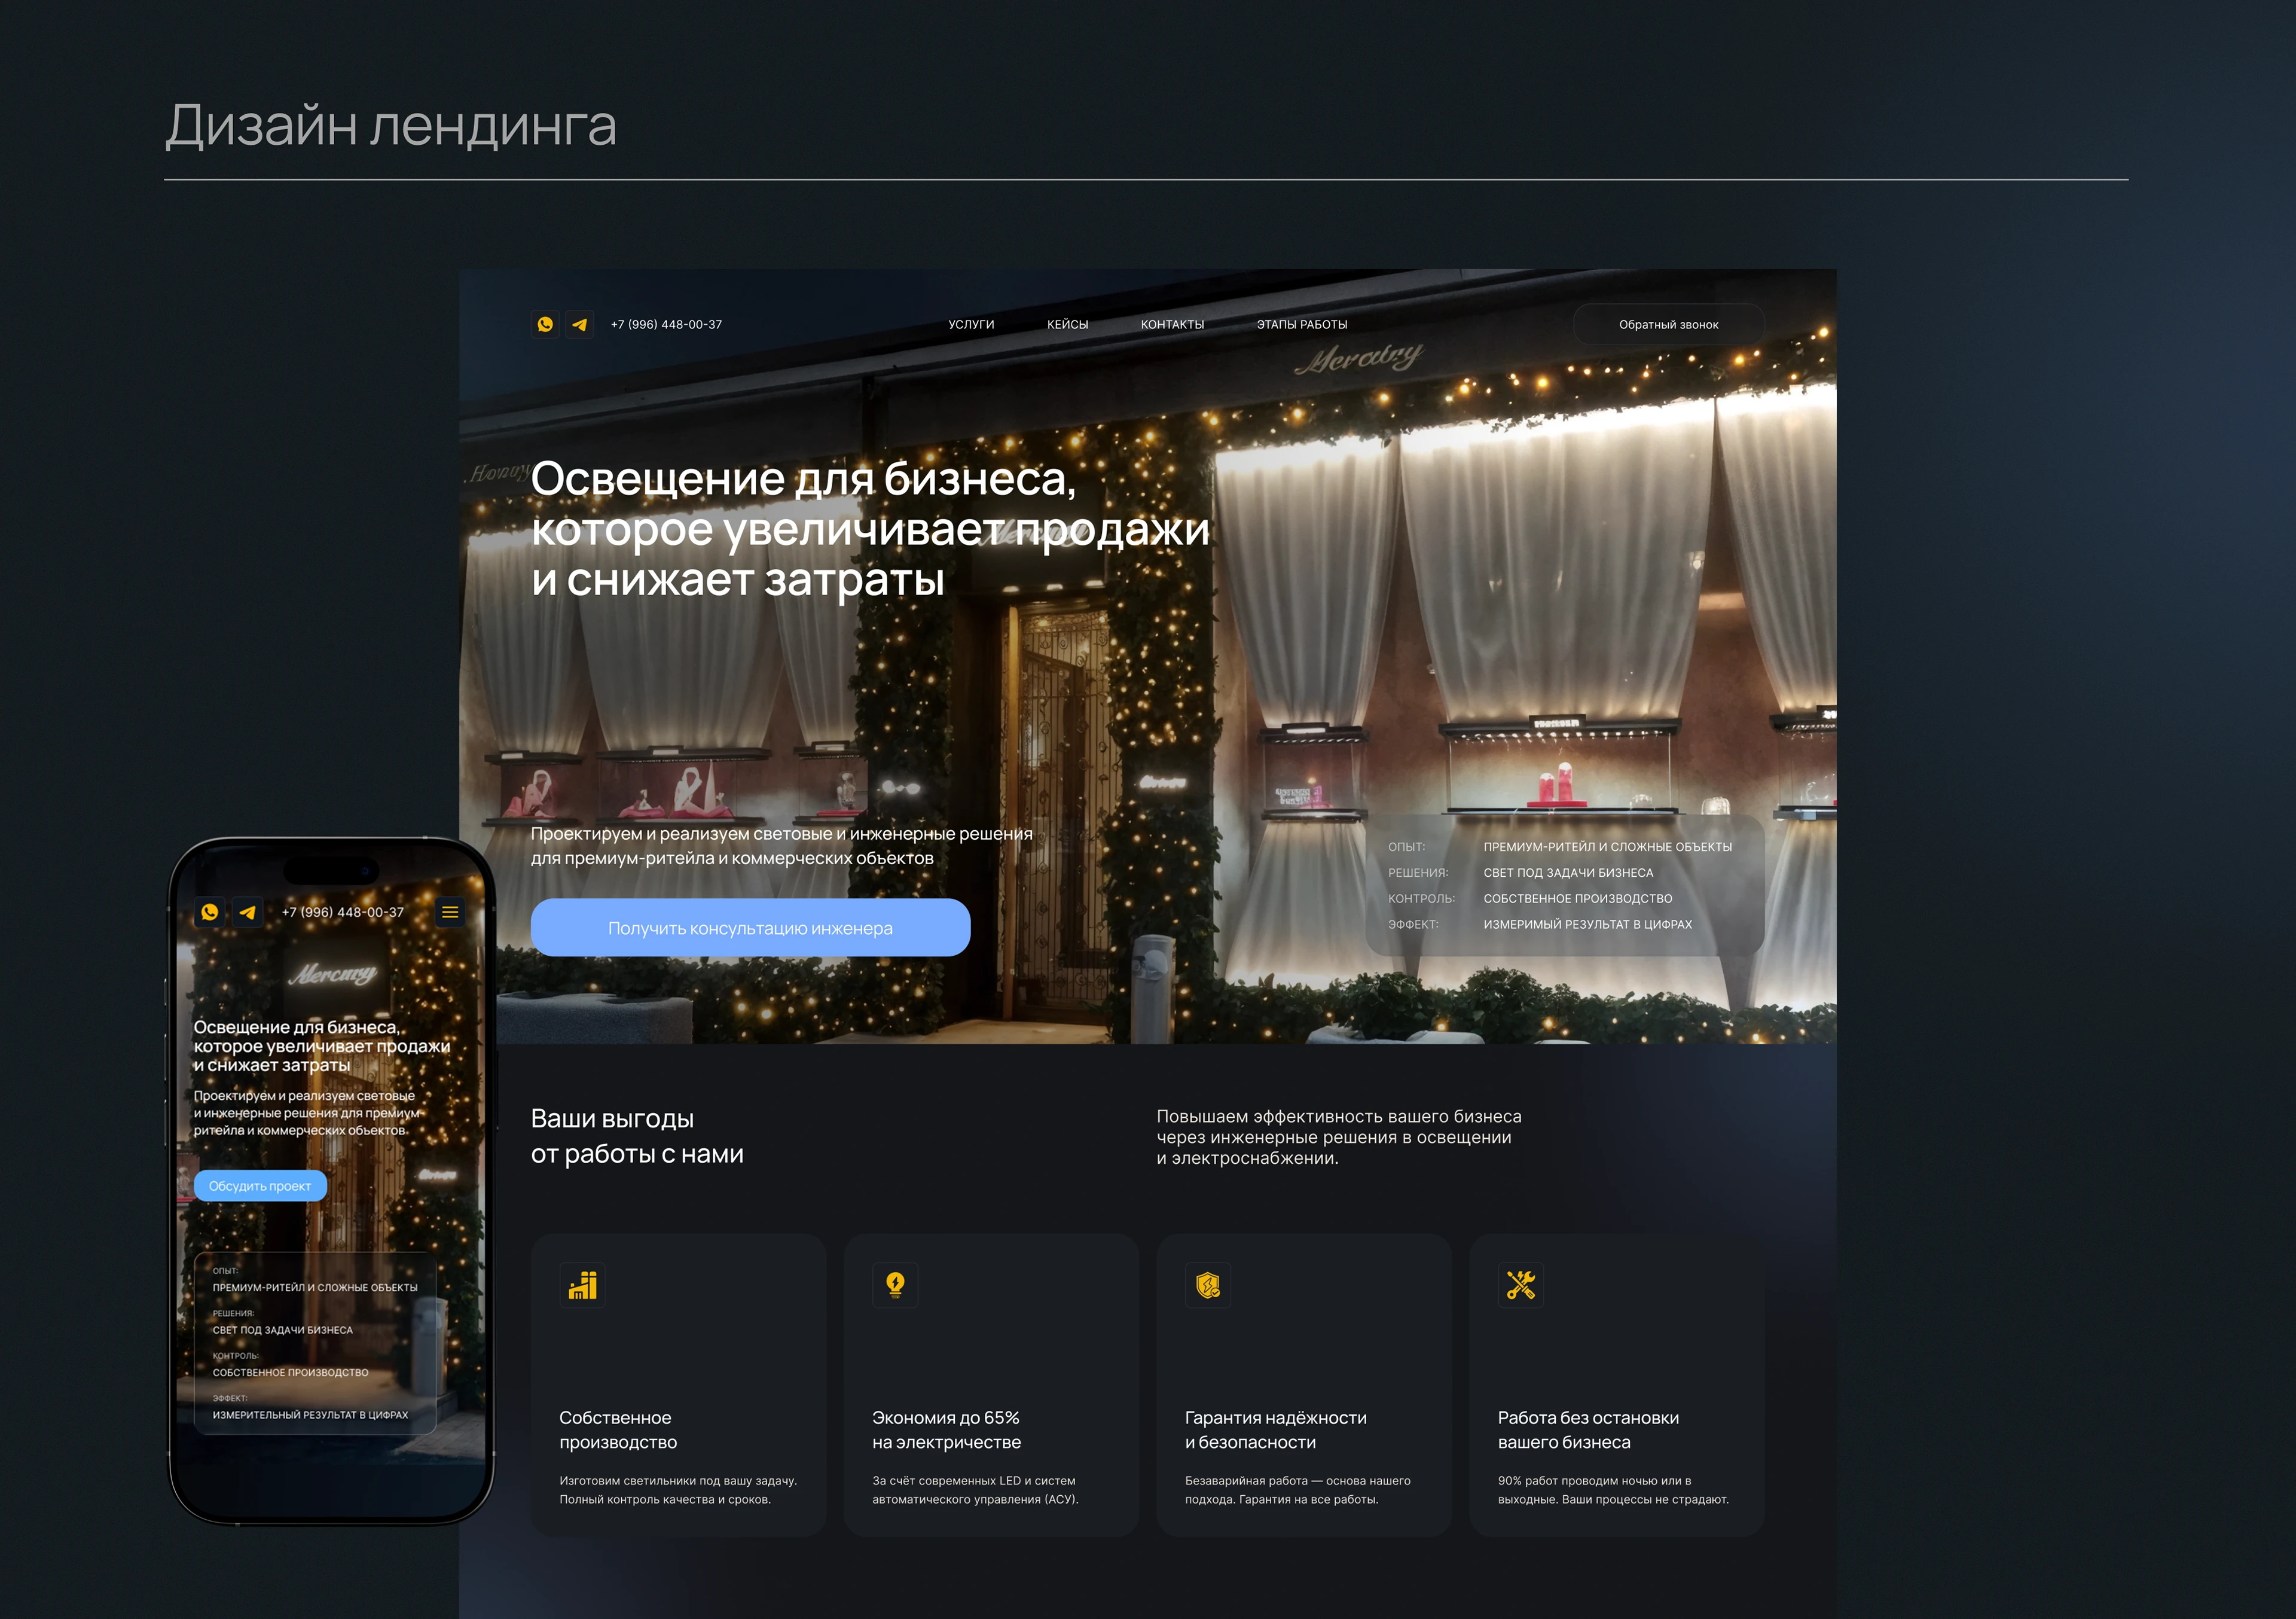Click the bar chart icon above 'Собственное производство'
Image resolution: width=2296 pixels, height=1619 pixels.
pos(583,1285)
